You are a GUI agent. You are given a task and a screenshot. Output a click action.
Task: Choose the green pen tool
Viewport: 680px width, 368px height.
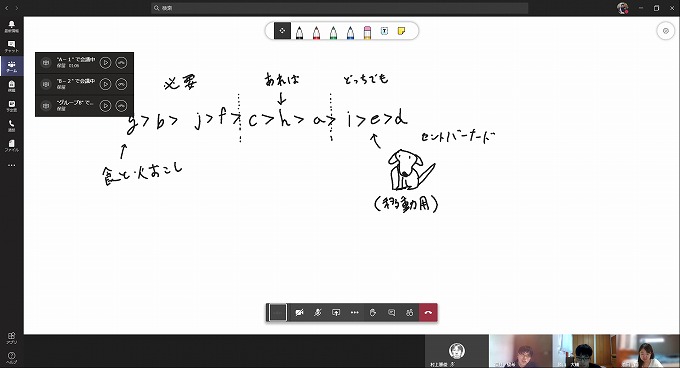coord(333,32)
